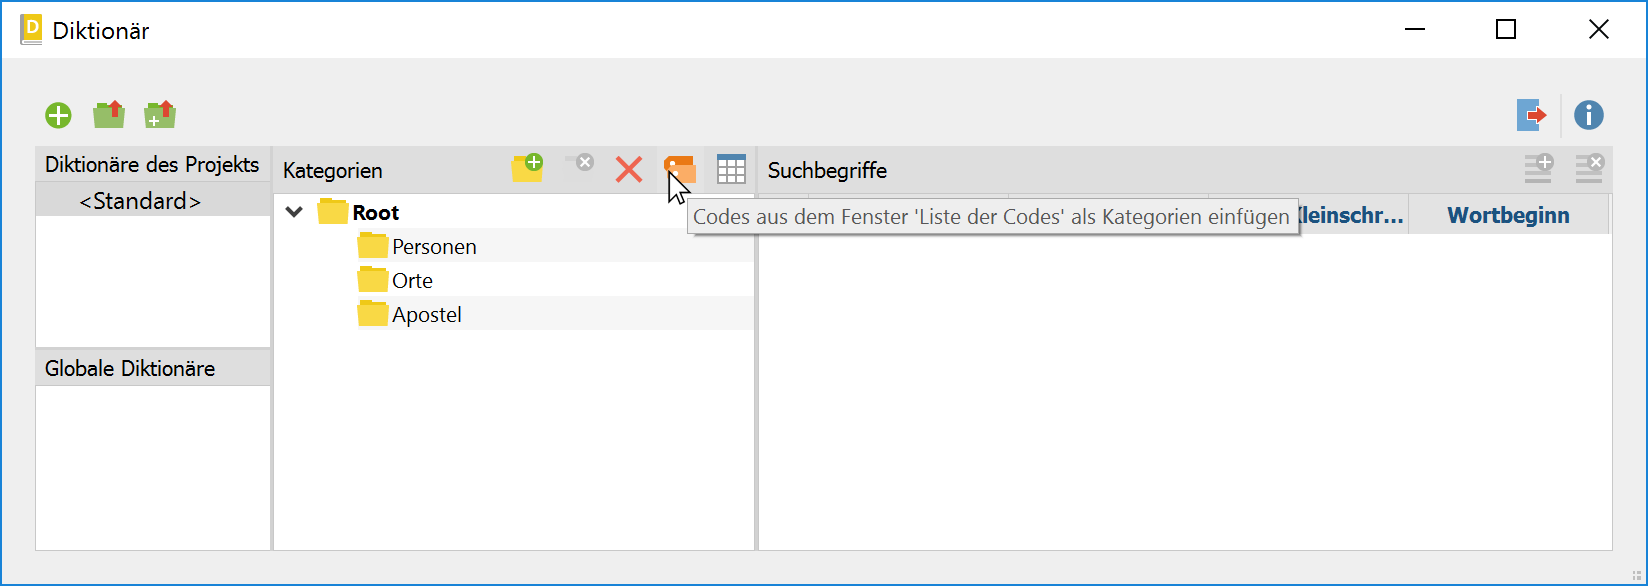This screenshot has width=1648, height=586.
Task: Click add search term icon in Suchbegriffe
Action: pyautogui.click(x=1538, y=168)
